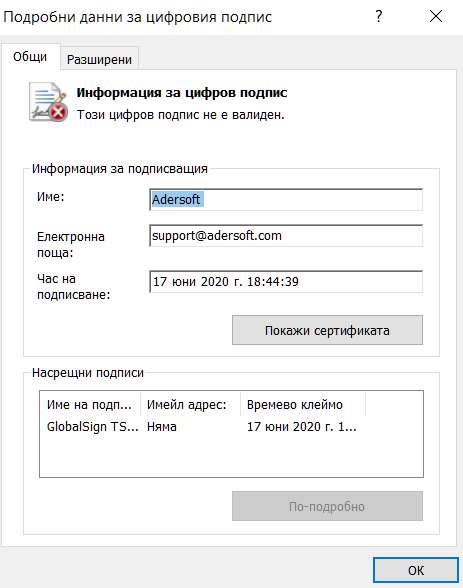Click the text Този цифров подпис не е валиден
This screenshot has height=588, width=463.
[180, 115]
